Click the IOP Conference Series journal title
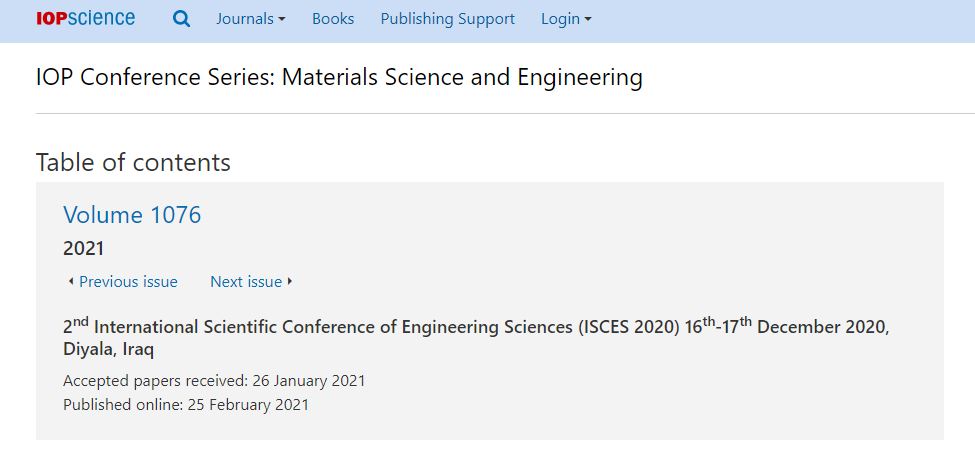975x465 pixels. [x=340, y=78]
